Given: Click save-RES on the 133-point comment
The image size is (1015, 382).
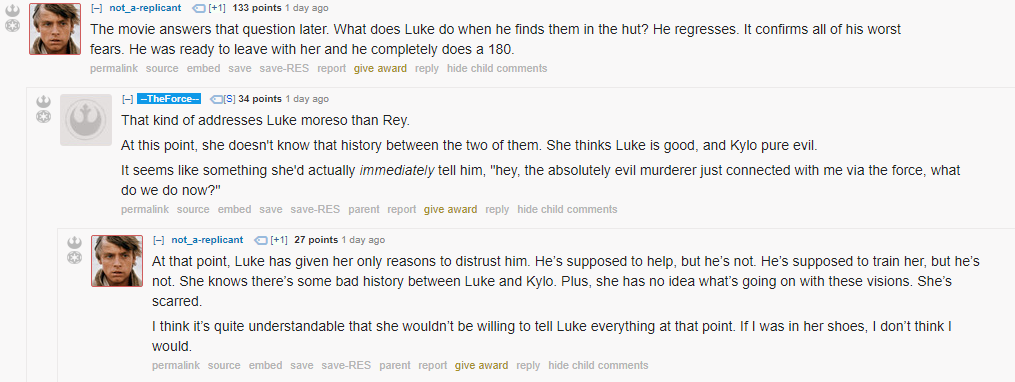Looking at the screenshot, I should (284, 68).
